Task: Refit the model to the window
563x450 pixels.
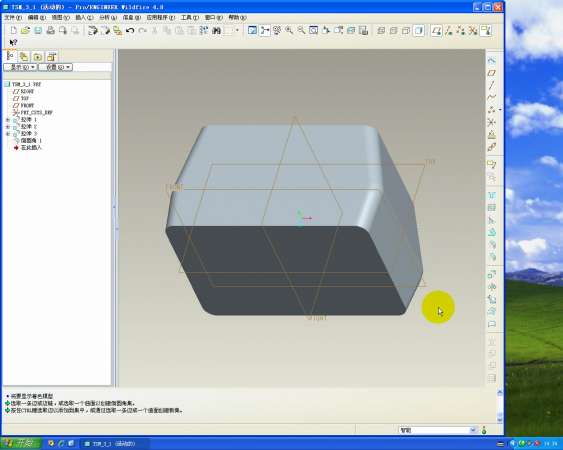Action: point(313,31)
